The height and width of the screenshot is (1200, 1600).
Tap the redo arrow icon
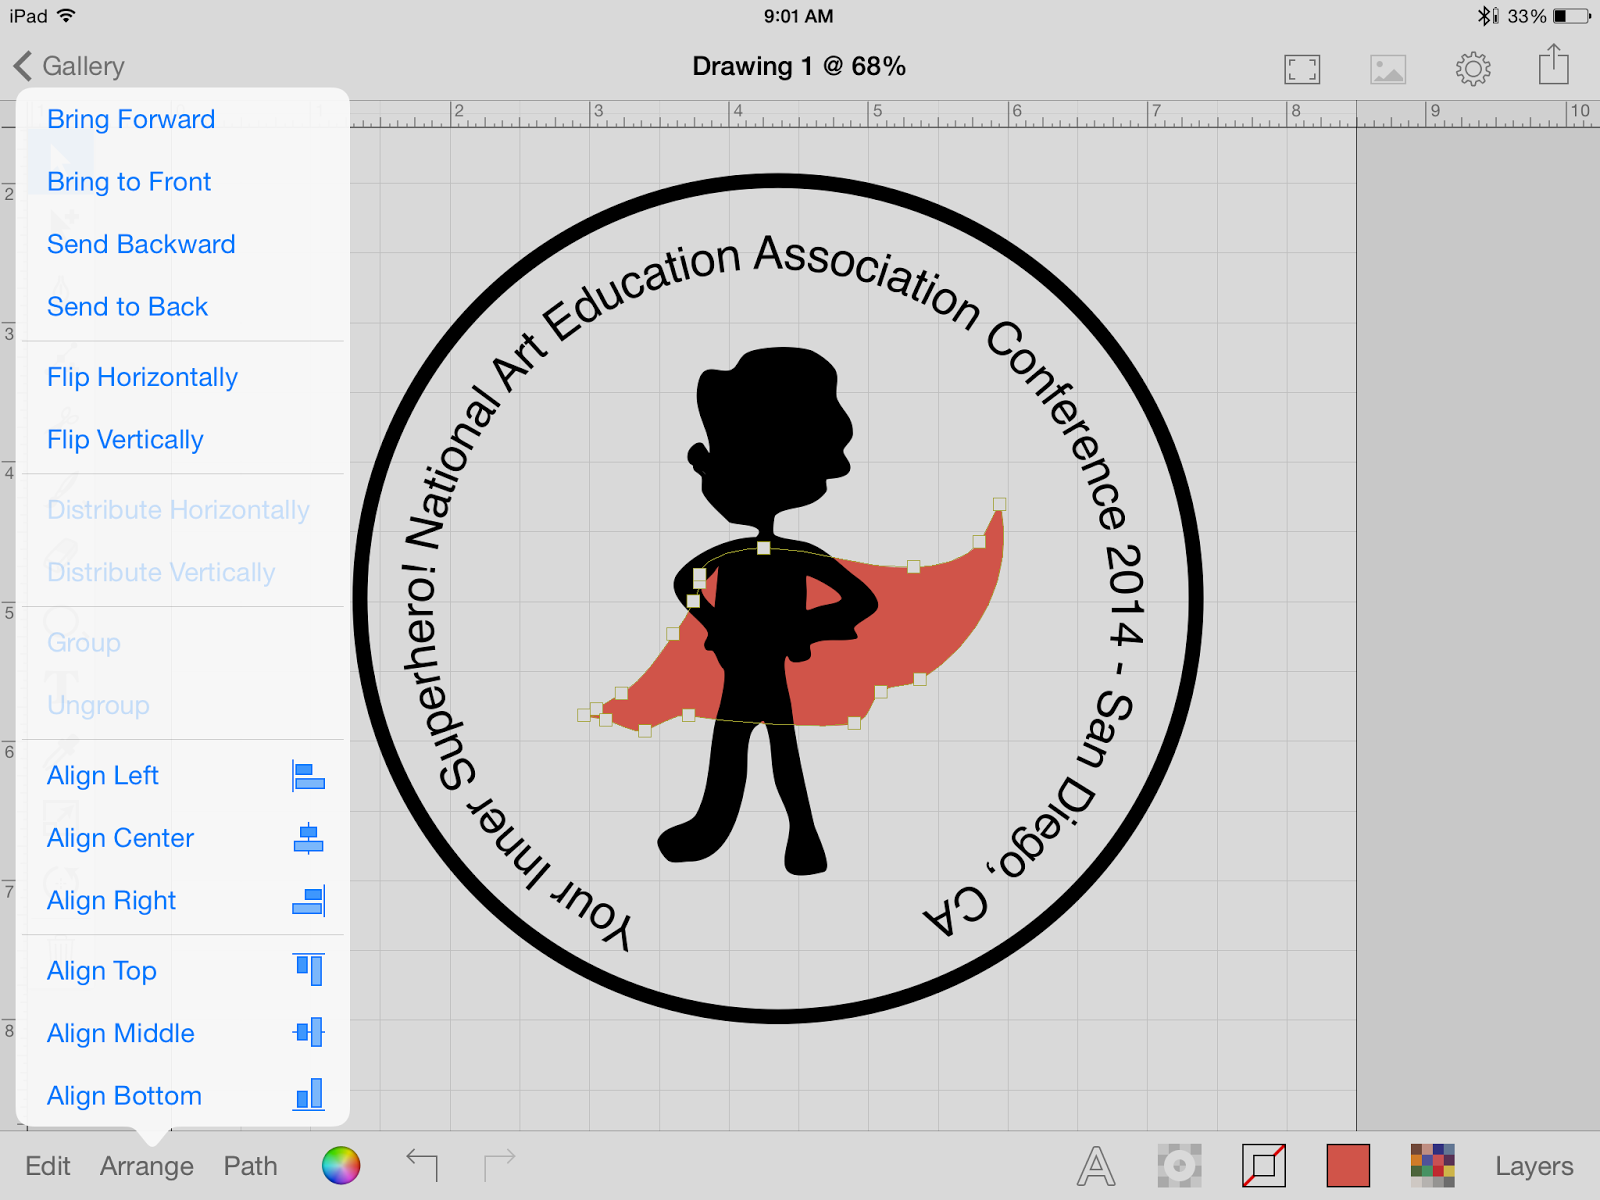click(x=499, y=1165)
